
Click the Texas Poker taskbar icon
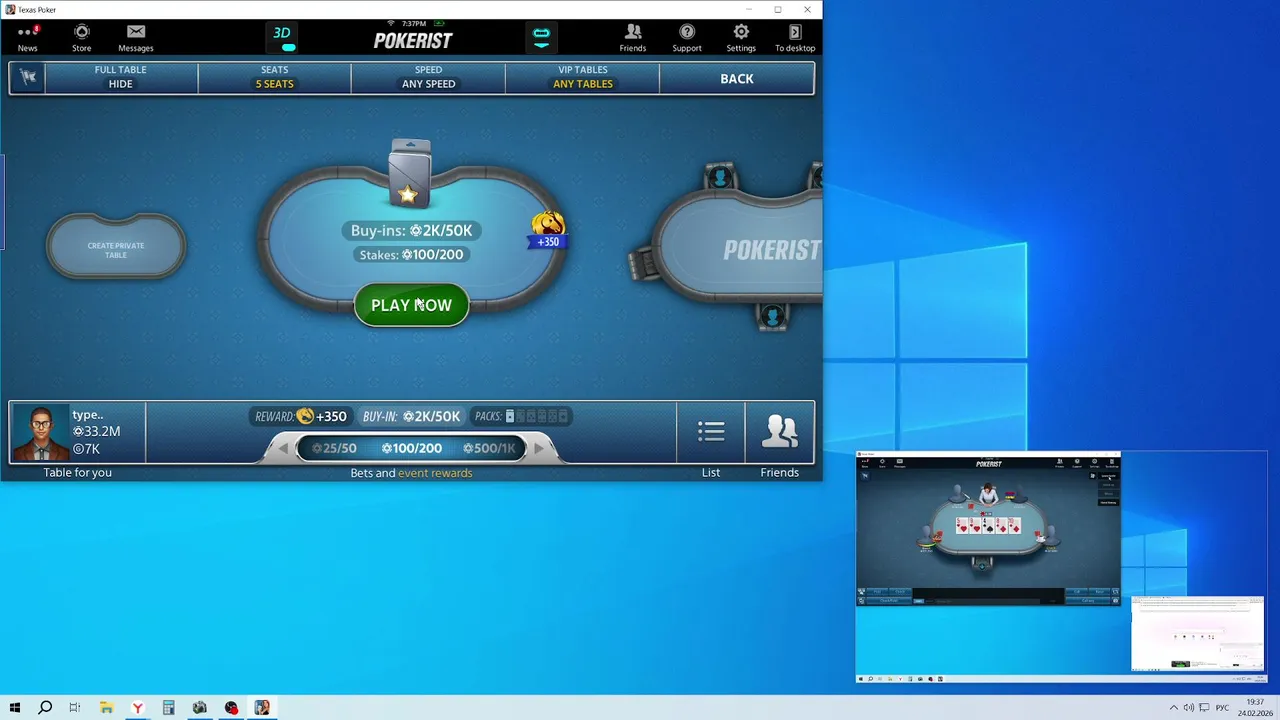[262, 708]
